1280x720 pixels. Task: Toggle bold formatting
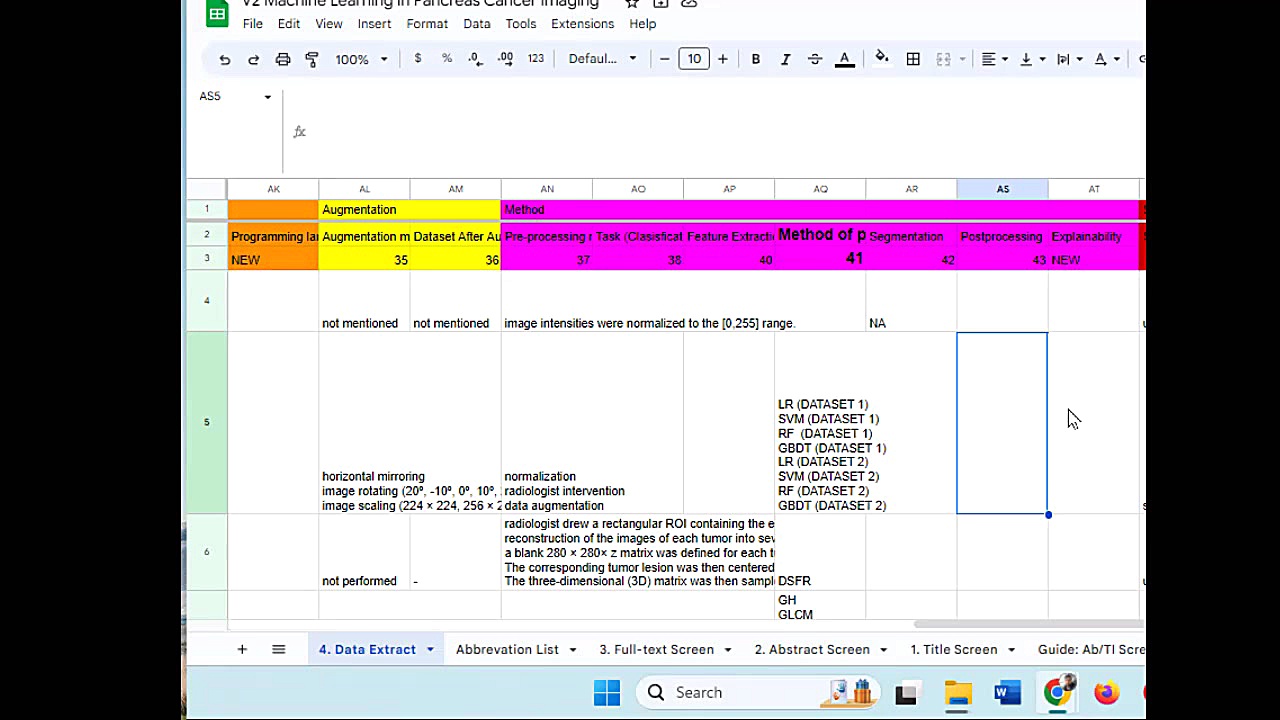[756, 59]
